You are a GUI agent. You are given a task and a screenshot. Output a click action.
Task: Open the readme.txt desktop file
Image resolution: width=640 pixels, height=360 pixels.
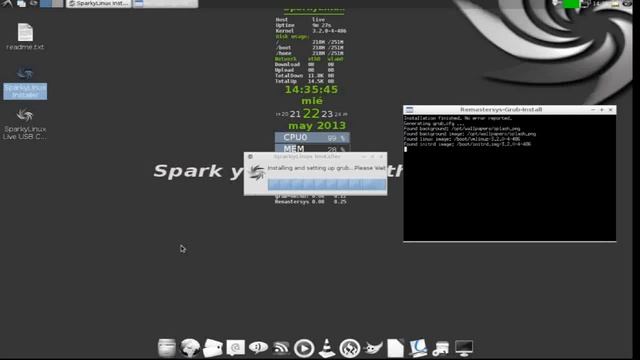25,37
